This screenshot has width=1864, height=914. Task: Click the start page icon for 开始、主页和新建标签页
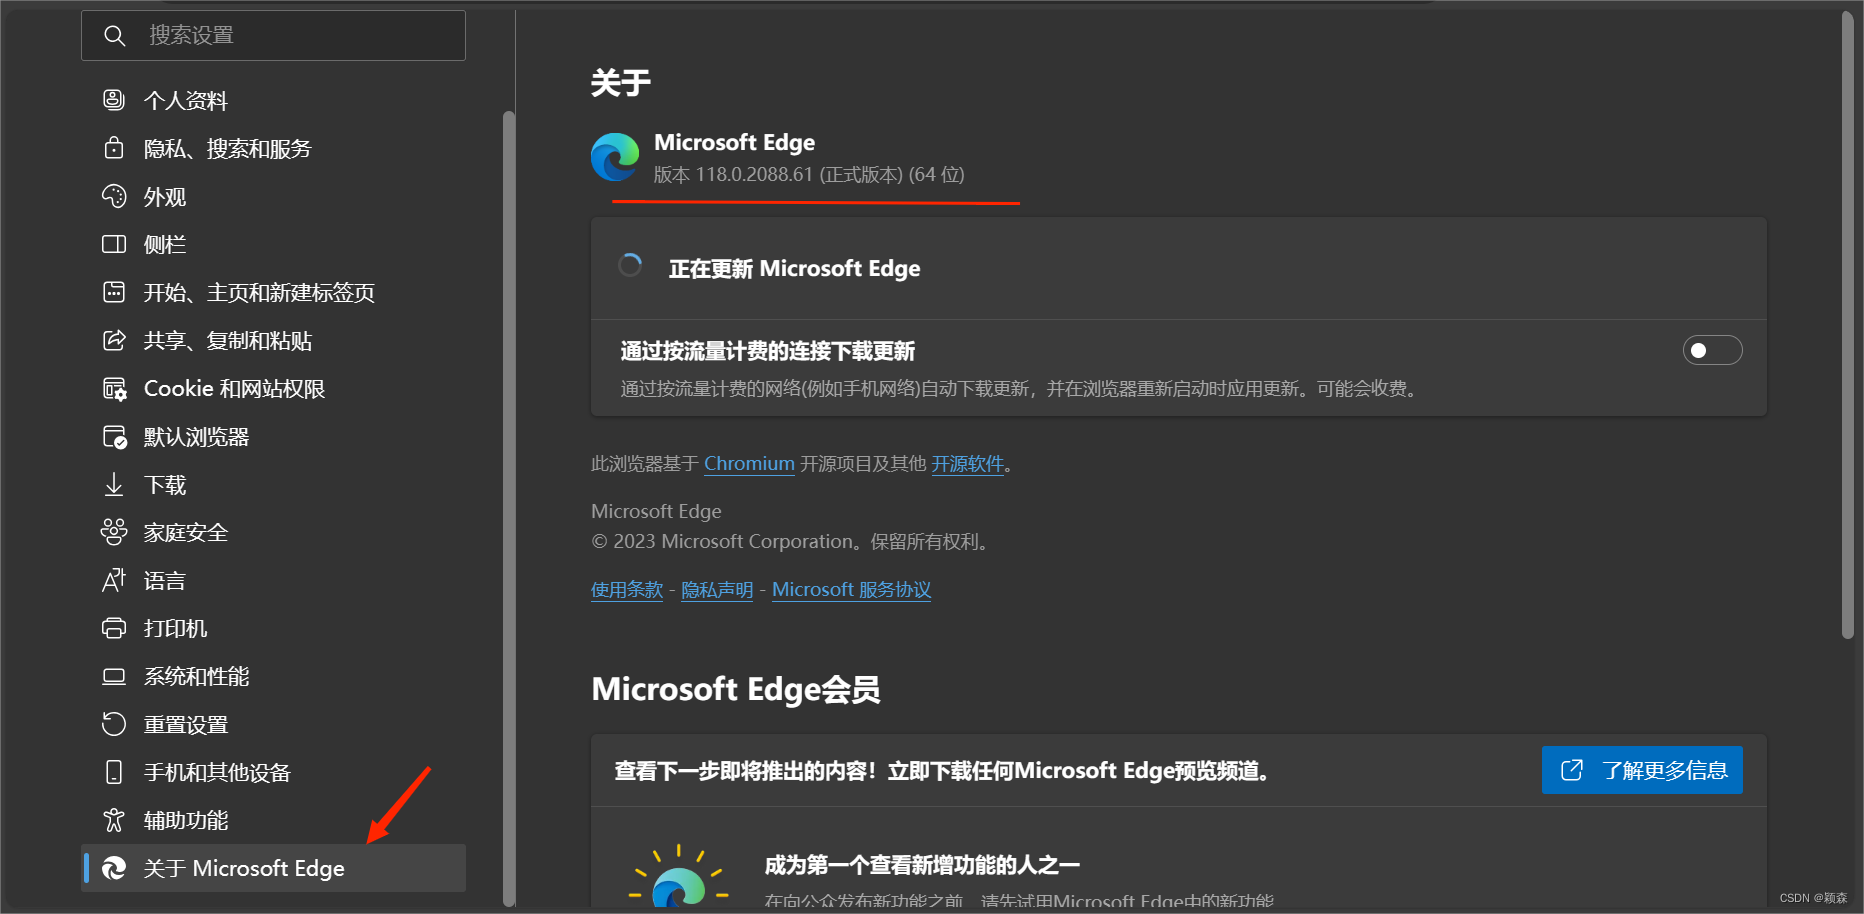(x=114, y=292)
